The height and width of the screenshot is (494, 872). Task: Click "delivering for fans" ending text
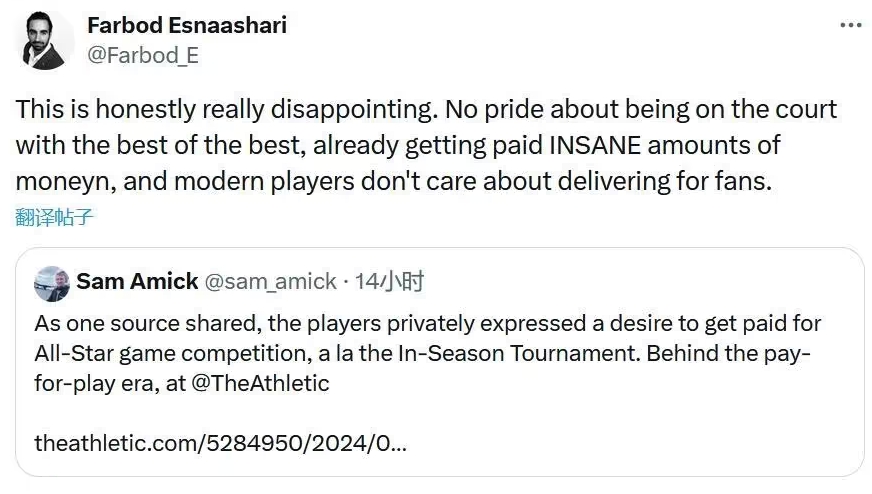665,181
